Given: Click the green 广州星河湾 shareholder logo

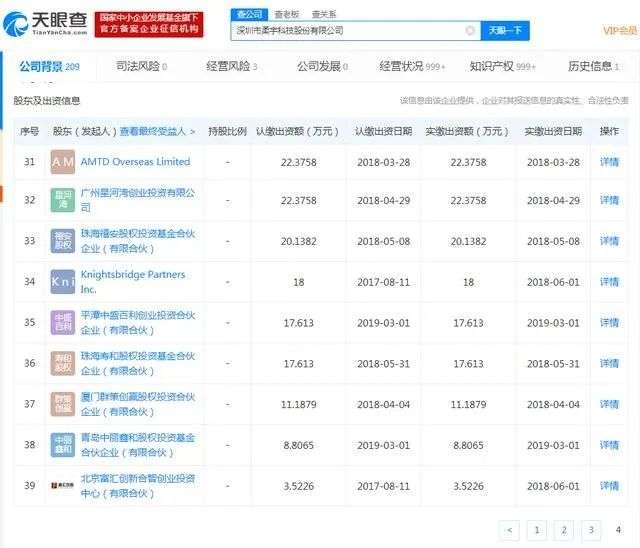Looking at the screenshot, I should pos(63,200).
